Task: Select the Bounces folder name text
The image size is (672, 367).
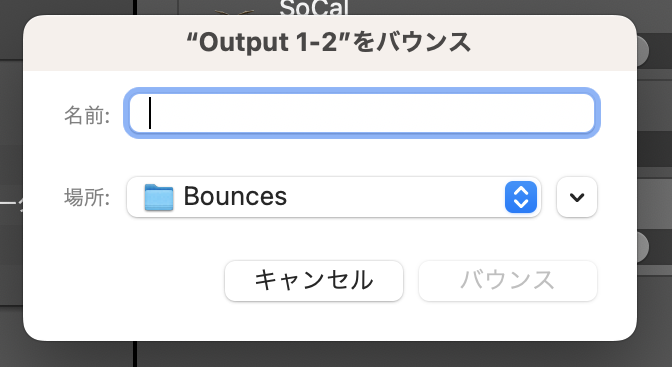Action: click(x=235, y=196)
